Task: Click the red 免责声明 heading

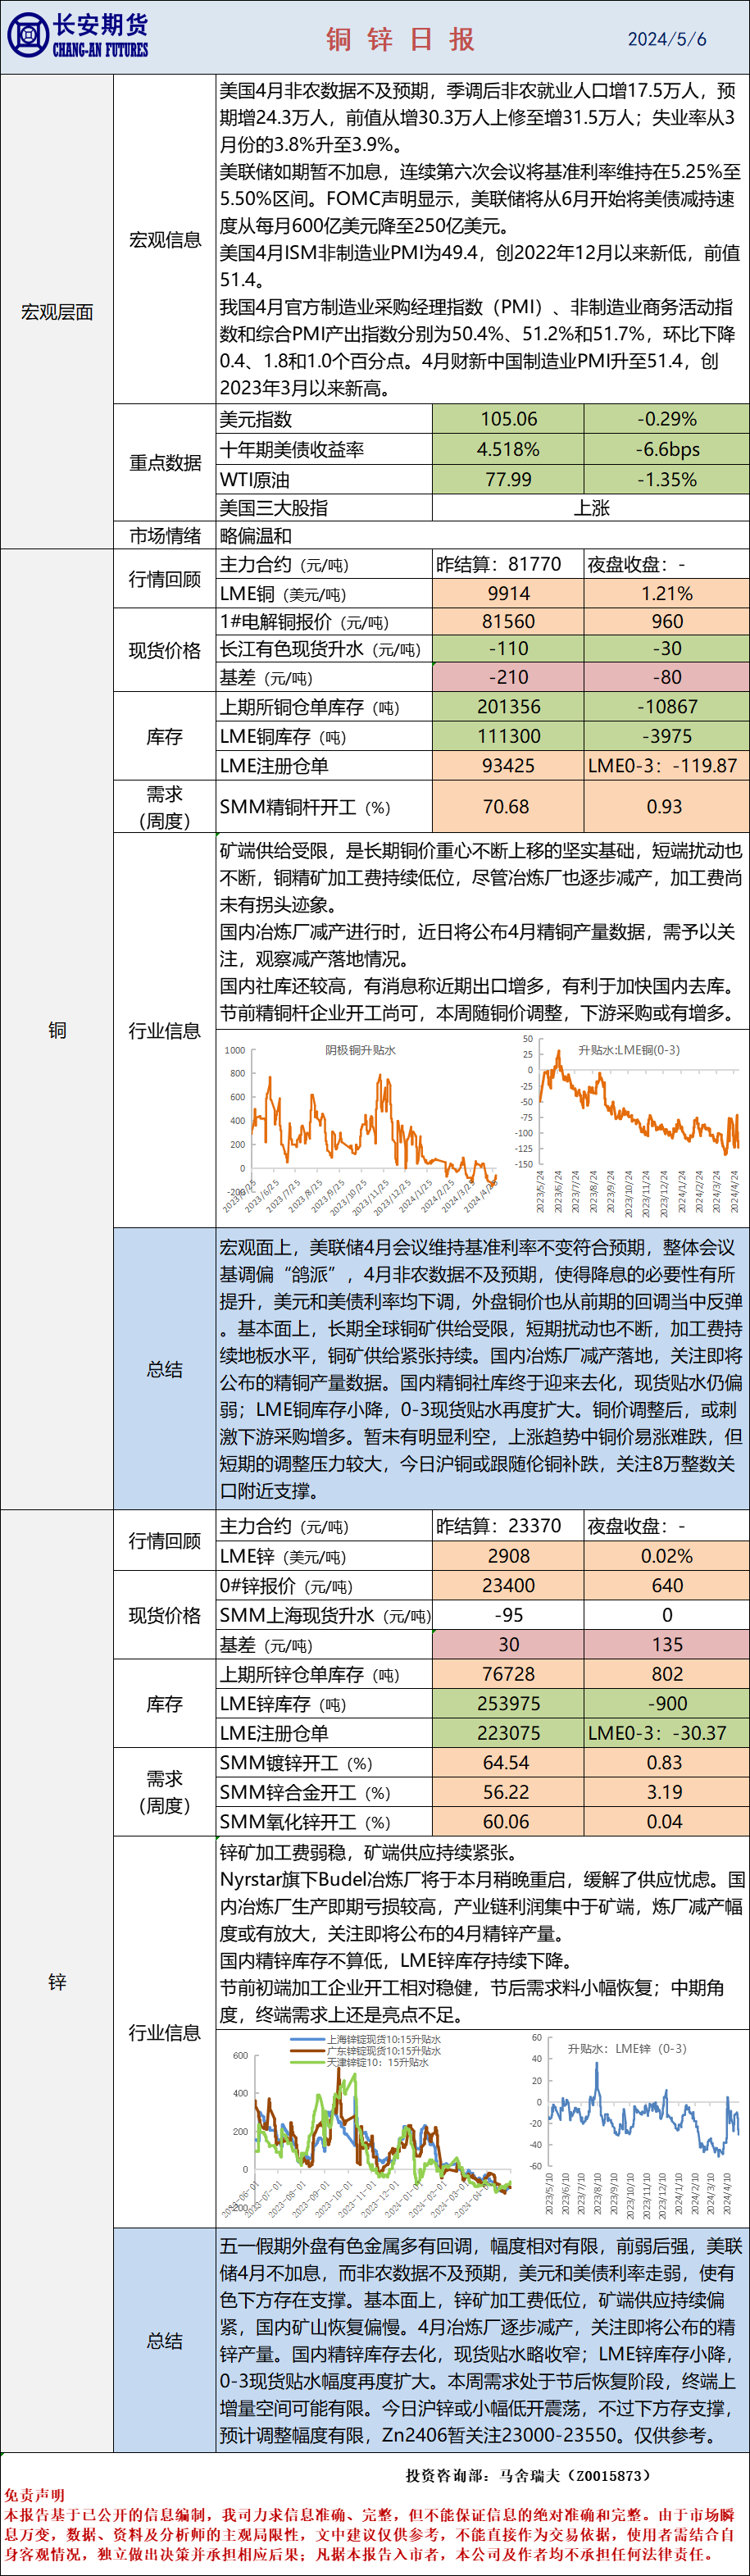Action: (x=34, y=2495)
